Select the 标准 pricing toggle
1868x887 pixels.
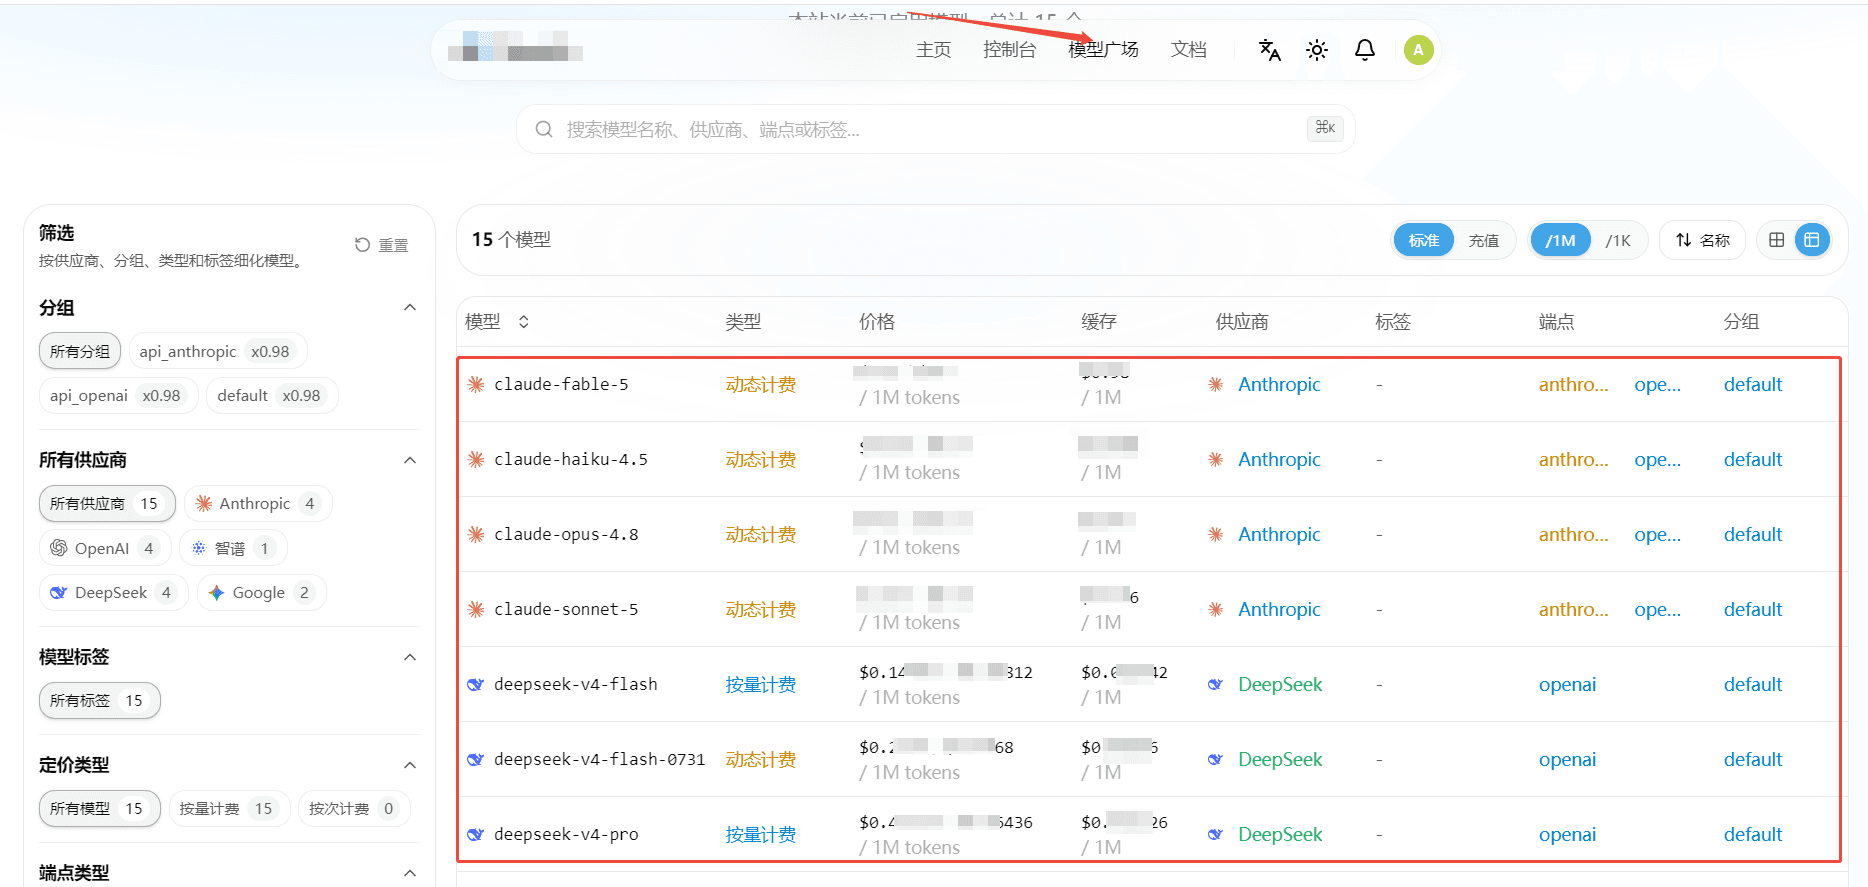(1423, 240)
